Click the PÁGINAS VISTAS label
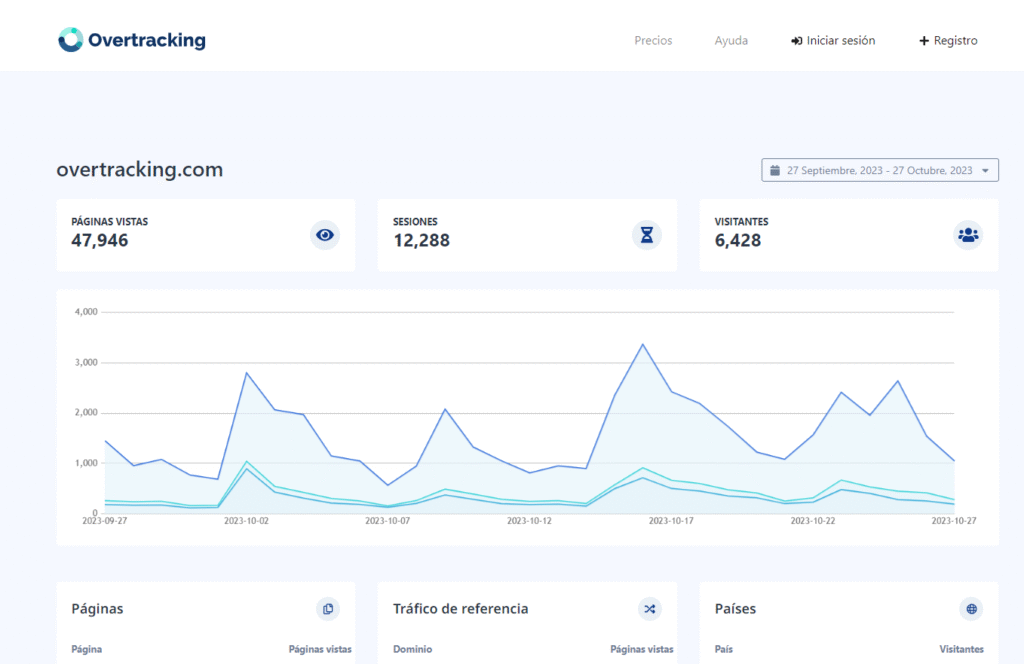 pos(110,222)
